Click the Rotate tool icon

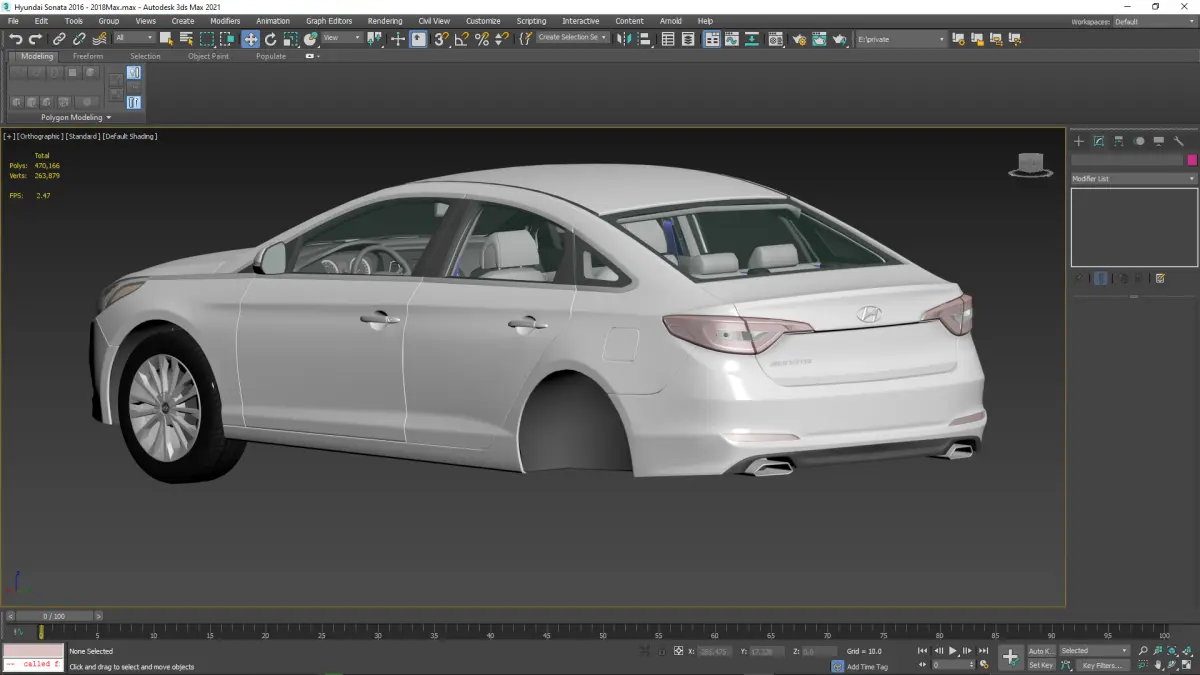pyautogui.click(x=270, y=39)
